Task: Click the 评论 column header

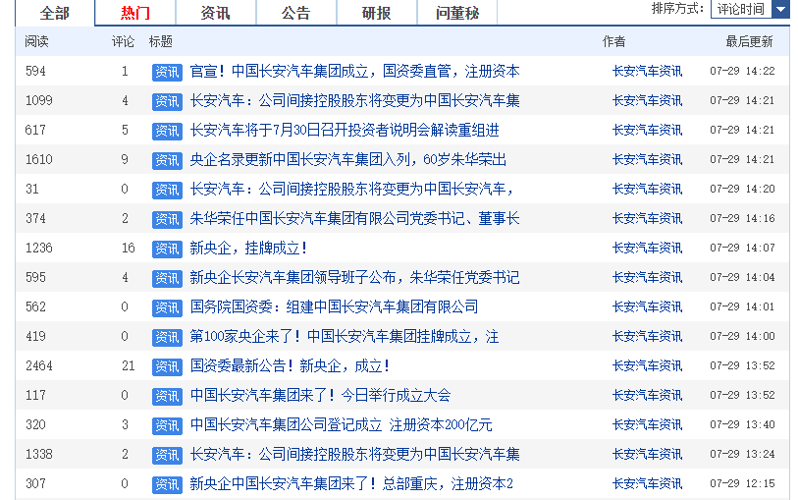Action: coord(123,42)
